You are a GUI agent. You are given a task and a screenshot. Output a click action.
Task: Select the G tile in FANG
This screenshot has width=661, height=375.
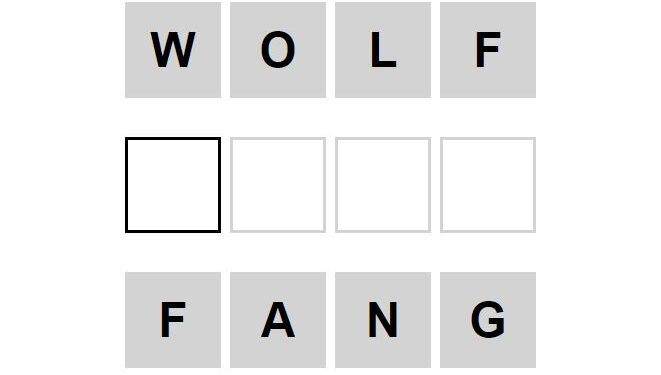(488, 320)
